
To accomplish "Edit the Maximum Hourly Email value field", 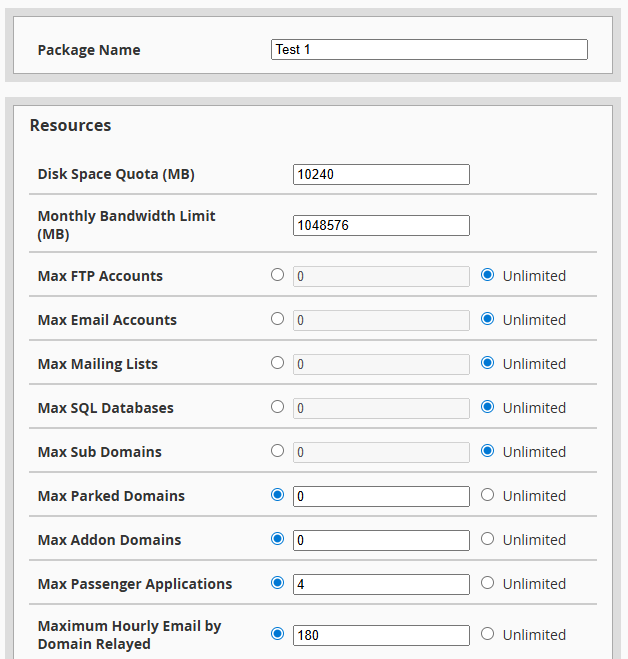I will tap(381, 635).
